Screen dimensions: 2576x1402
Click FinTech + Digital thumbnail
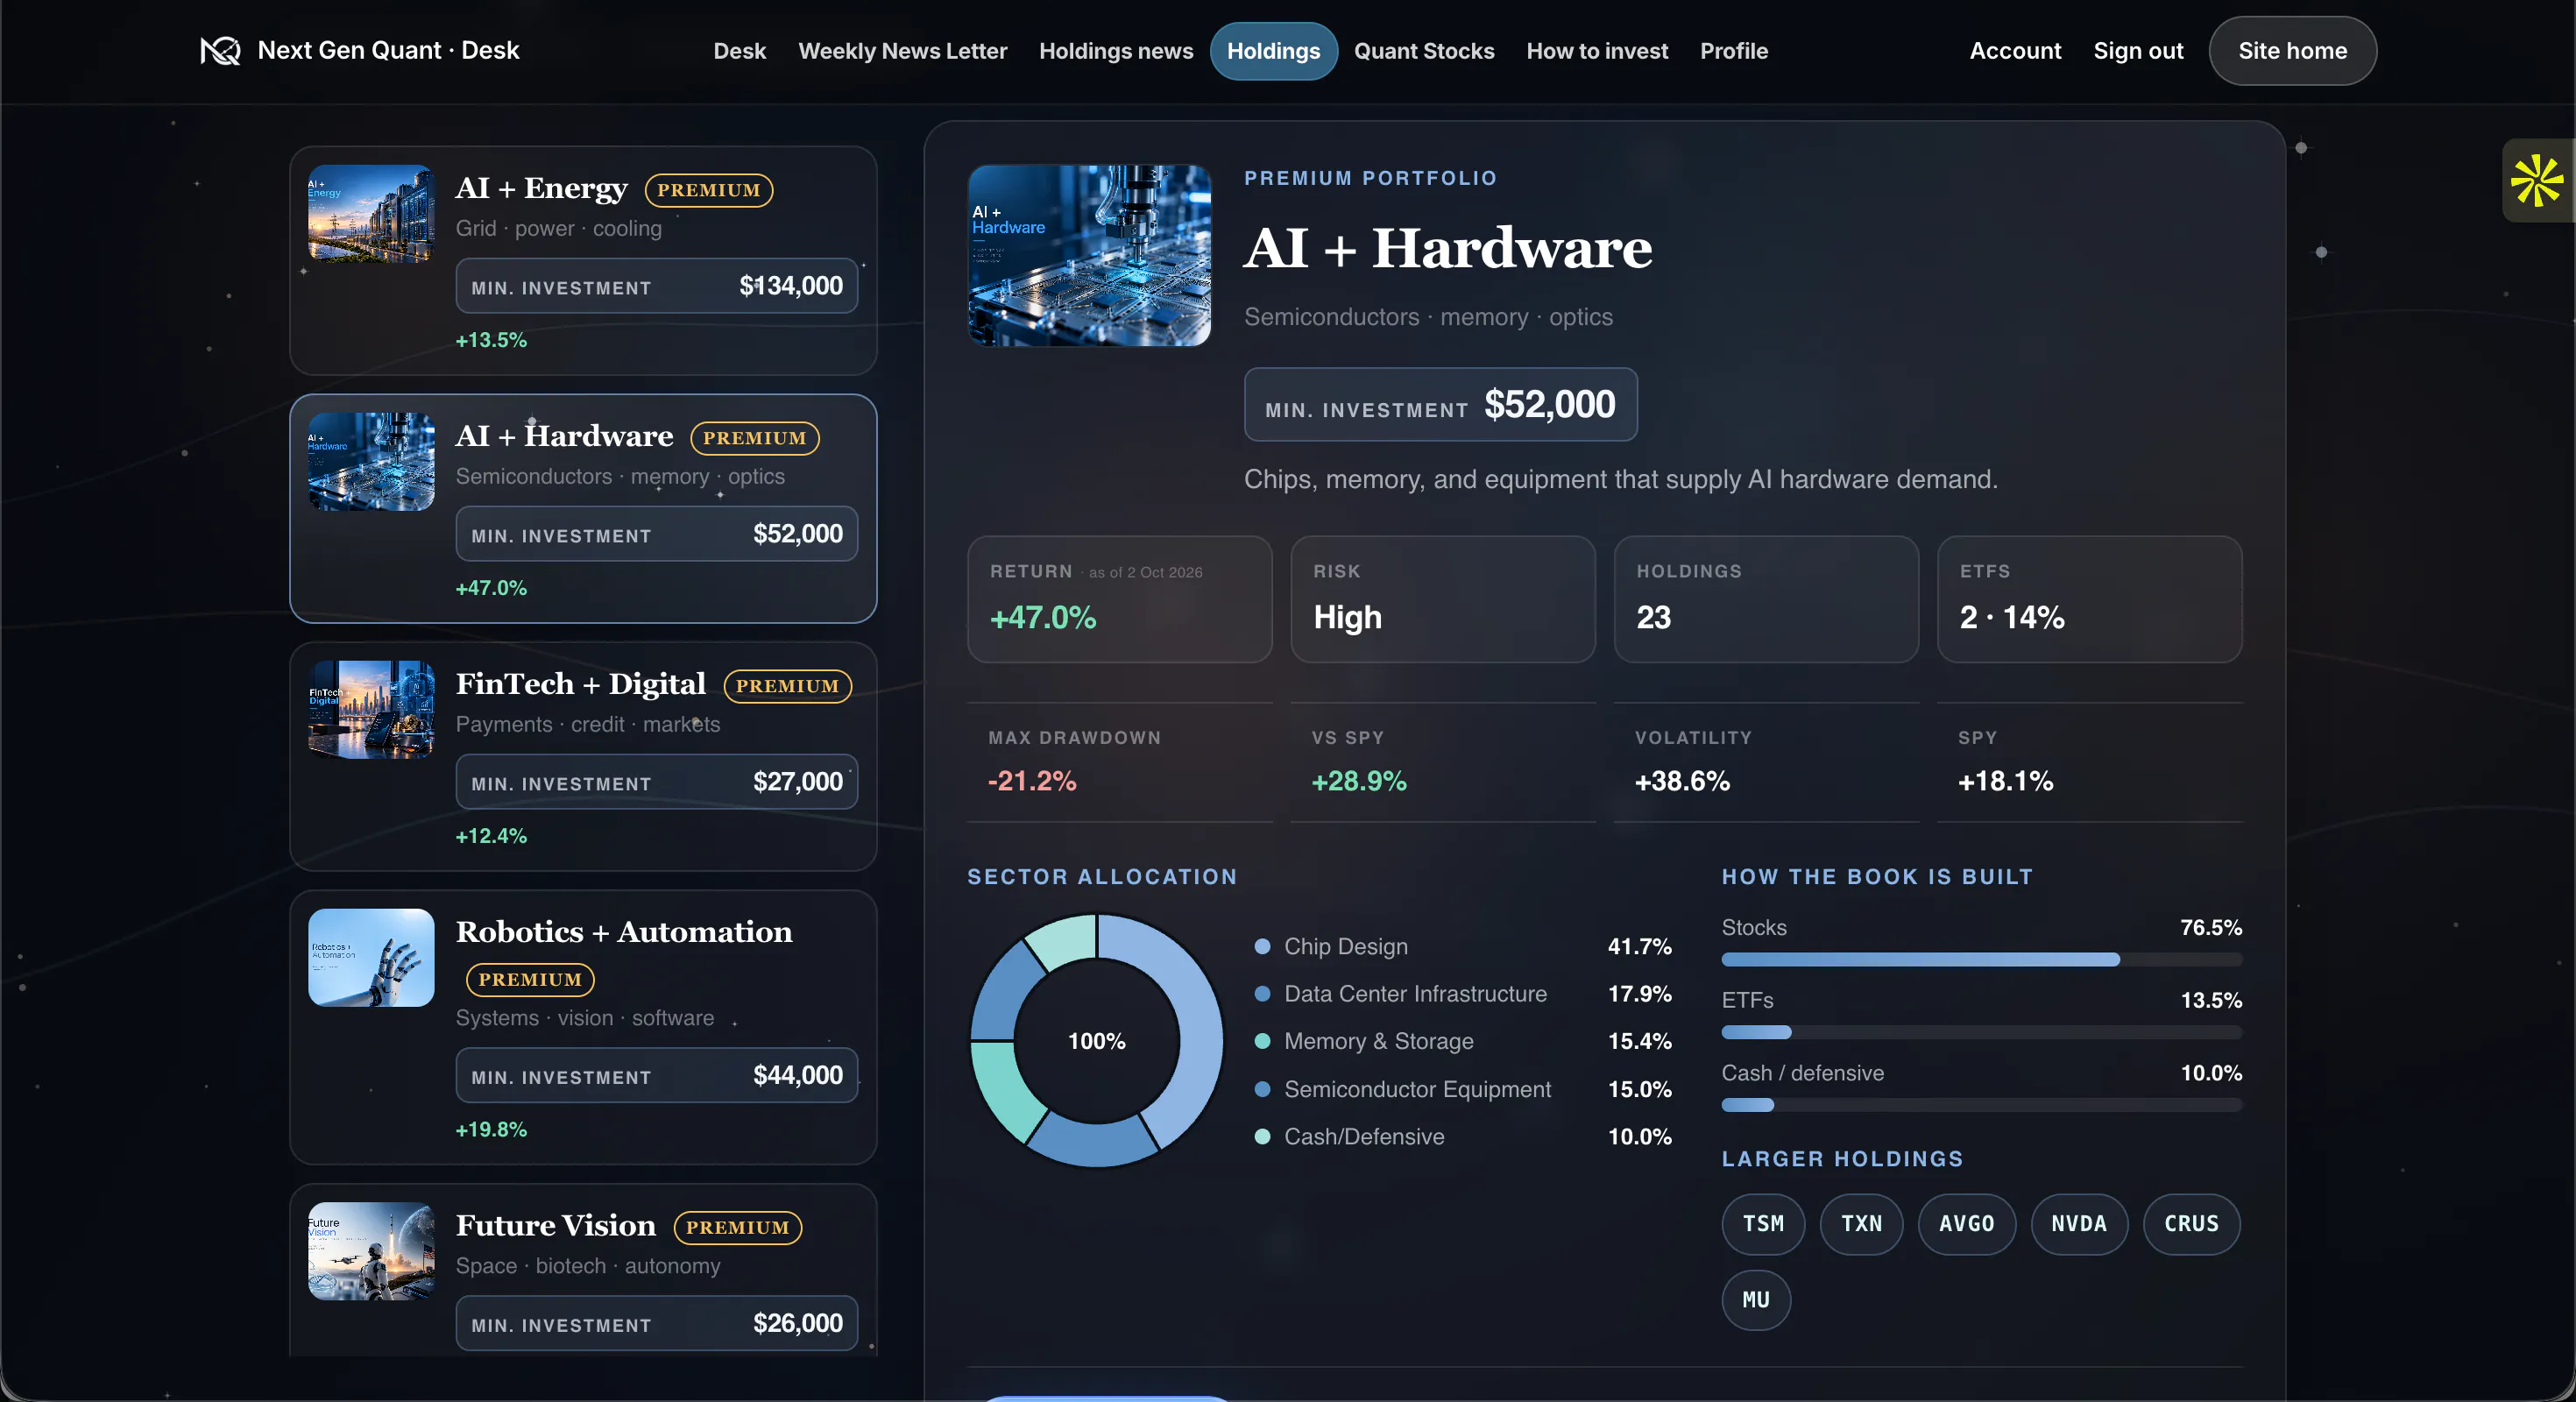pyautogui.click(x=371, y=709)
